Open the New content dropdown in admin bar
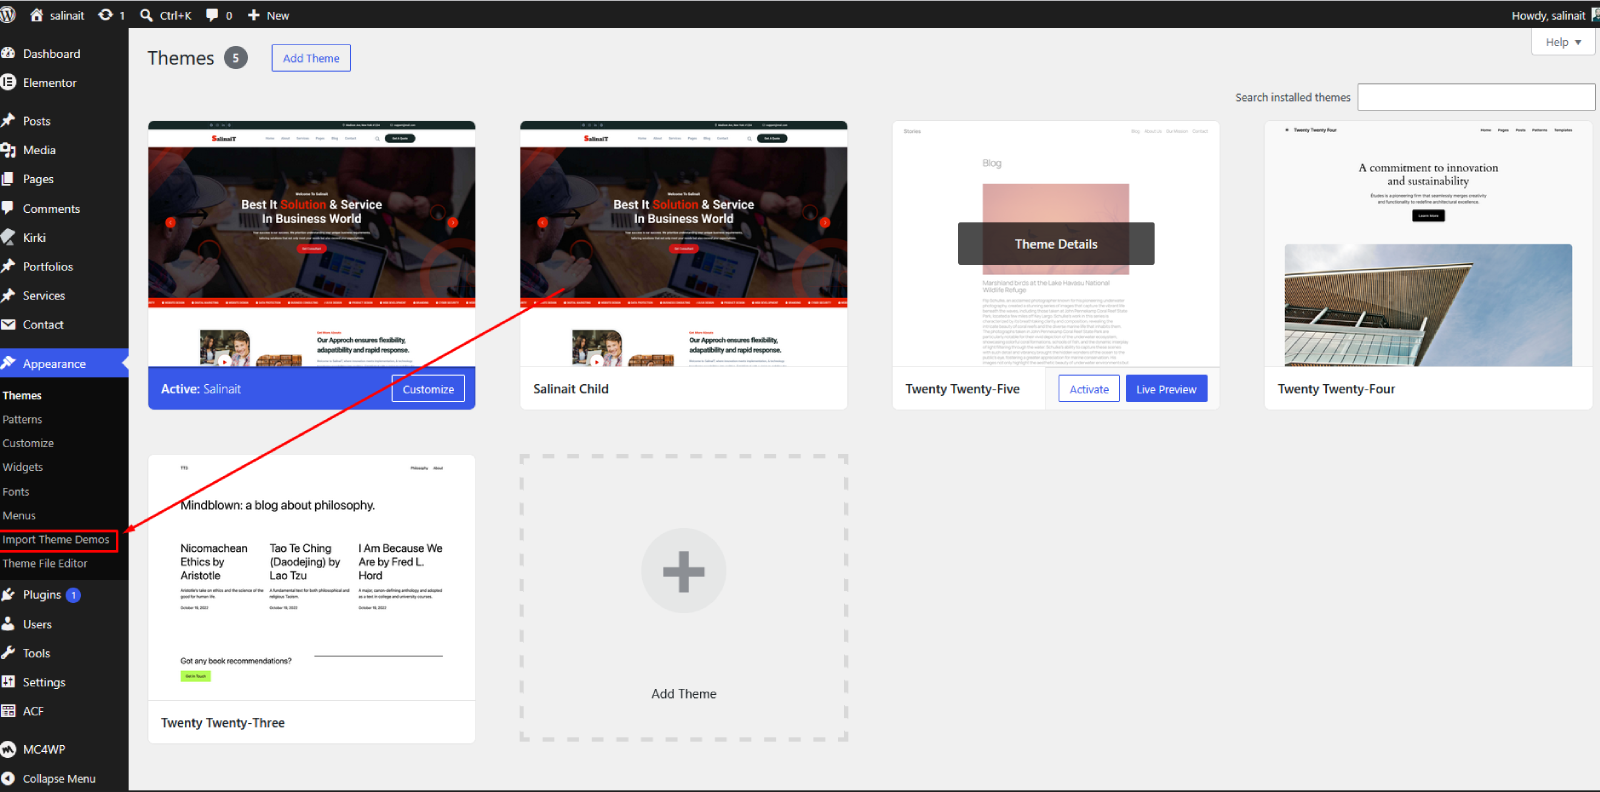This screenshot has height=792, width=1600. (x=268, y=15)
